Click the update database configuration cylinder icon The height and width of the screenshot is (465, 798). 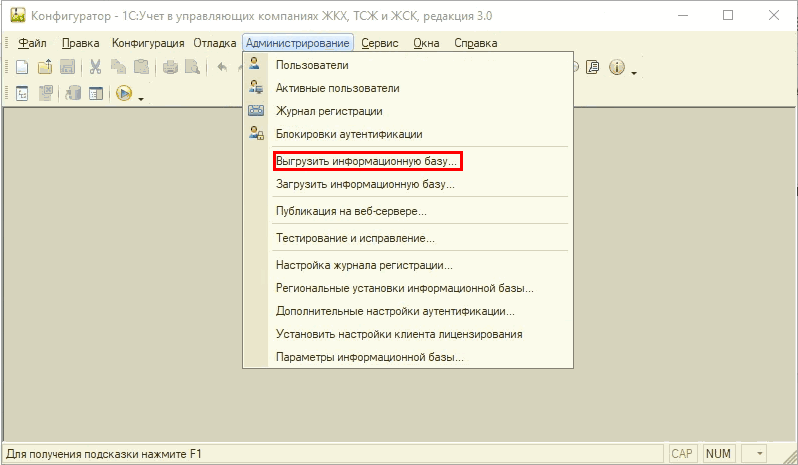point(73,93)
